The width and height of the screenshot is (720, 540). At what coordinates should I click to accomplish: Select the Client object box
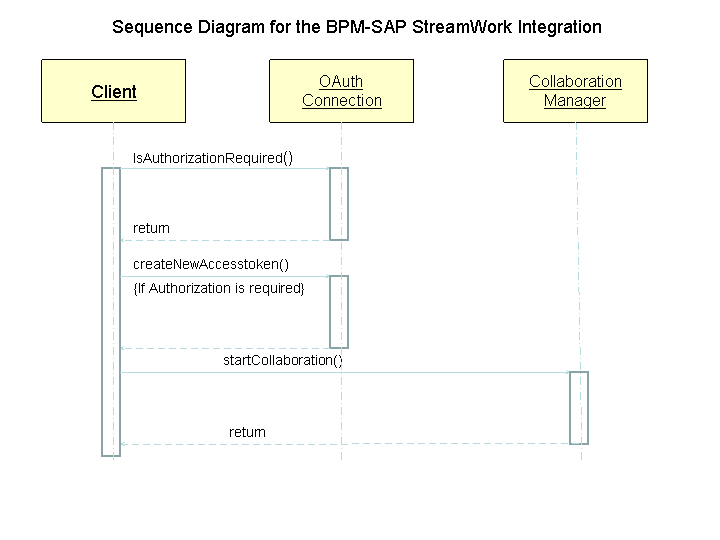tap(113, 91)
